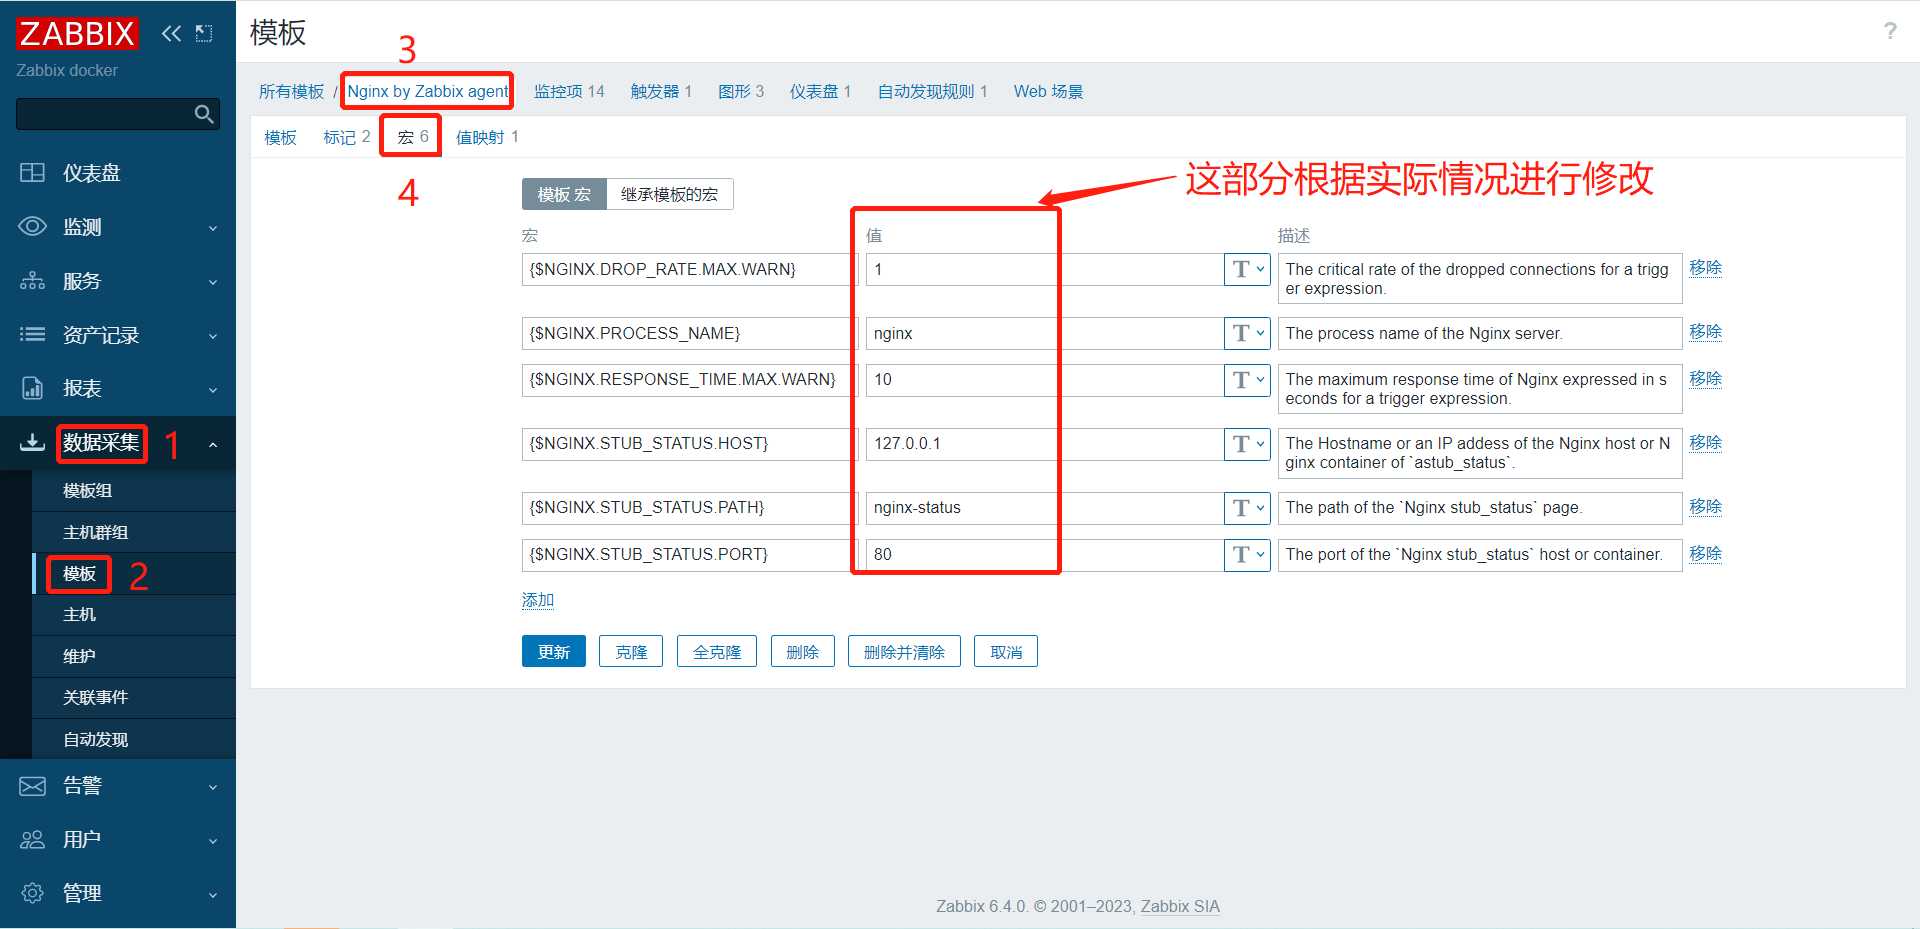This screenshot has height=929, width=1920.
Task: Open type dropdown for DROP_RATE.MAX.WARN macro
Action: click(1247, 269)
